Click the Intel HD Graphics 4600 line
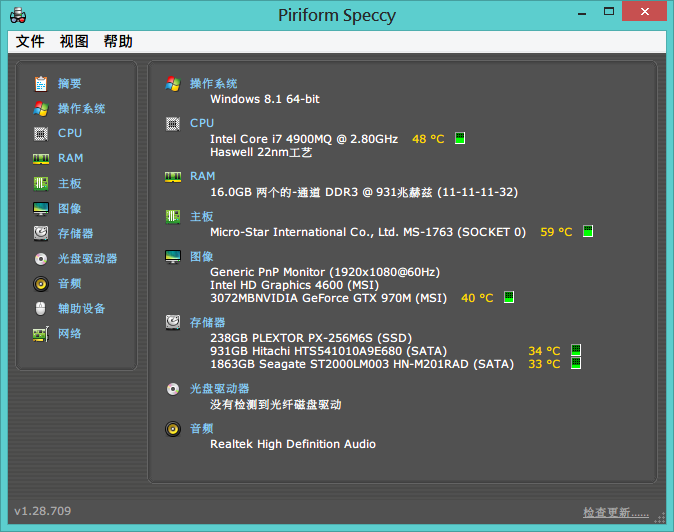 [x=294, y=285]
